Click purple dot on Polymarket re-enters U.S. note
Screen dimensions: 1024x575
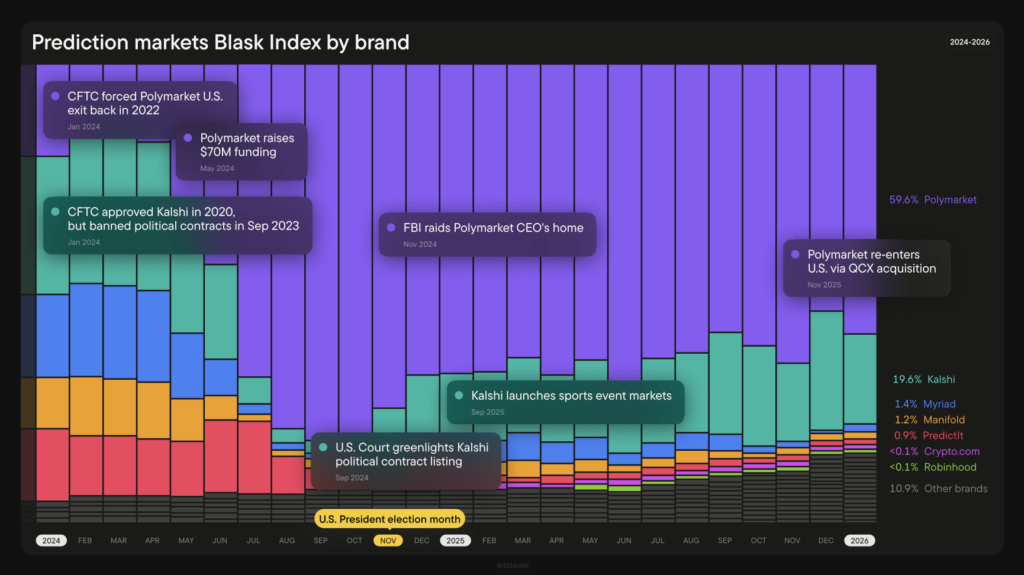795,254
